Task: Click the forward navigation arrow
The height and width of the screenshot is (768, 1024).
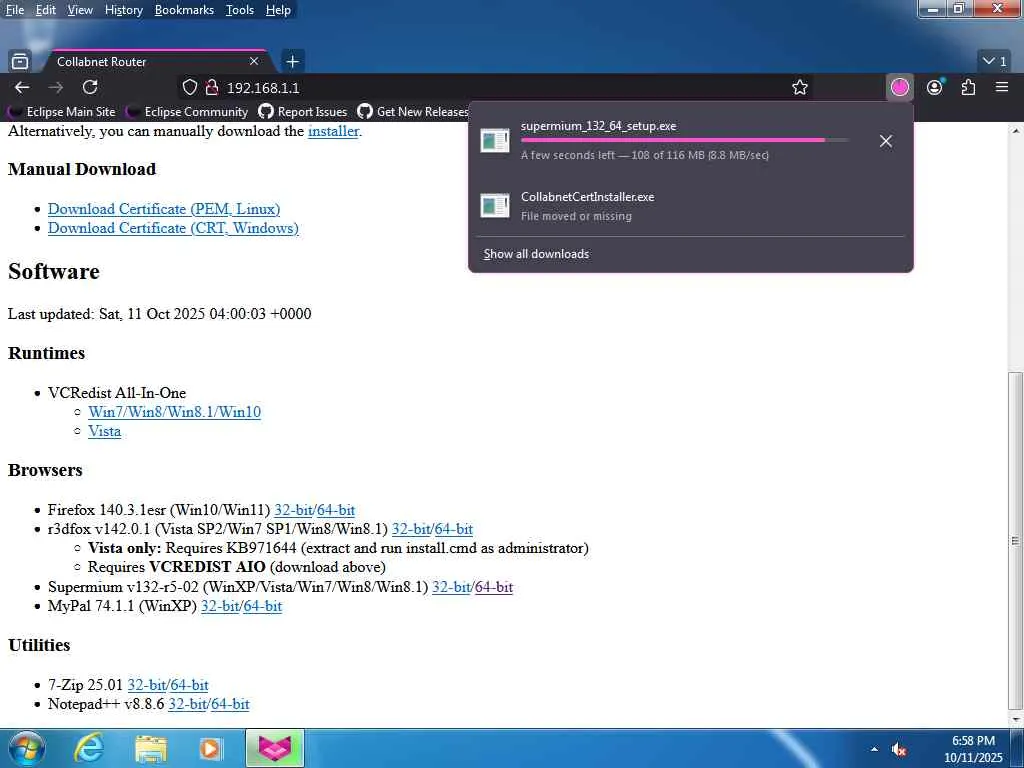Action: coord(56,88)
